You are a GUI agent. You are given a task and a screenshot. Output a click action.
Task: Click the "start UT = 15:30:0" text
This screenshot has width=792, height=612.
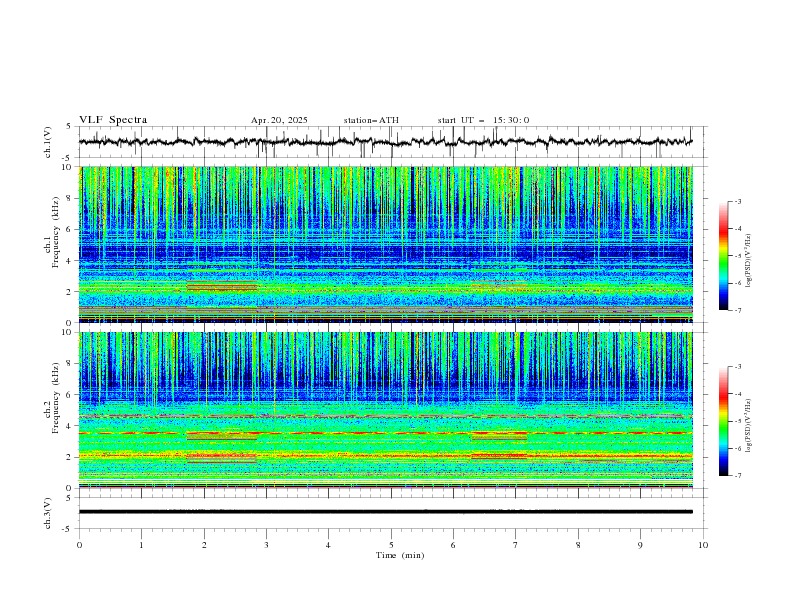point(483,120)
